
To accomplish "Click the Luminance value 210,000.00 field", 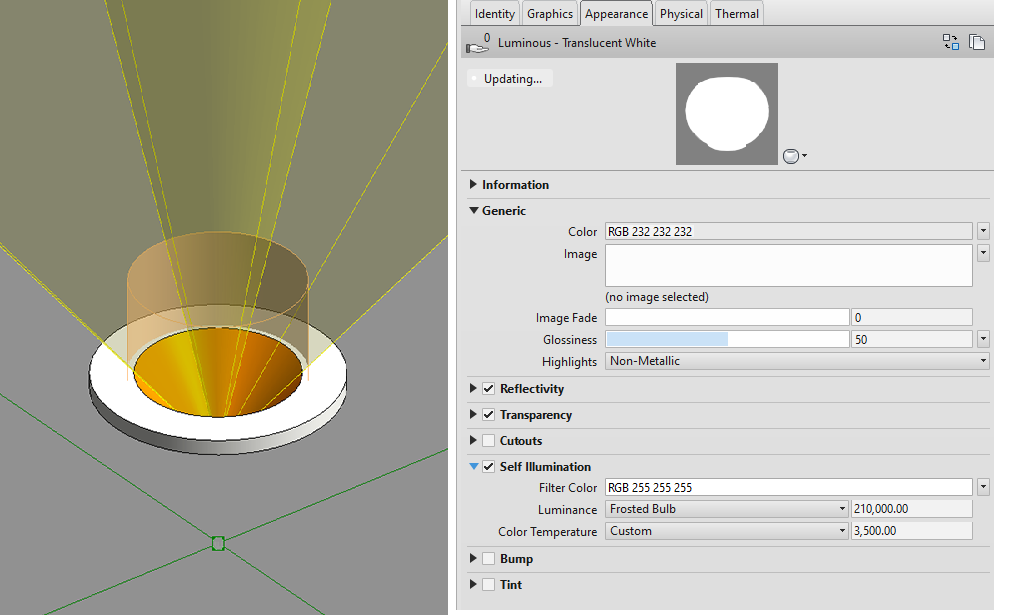I will coord(911,509).
